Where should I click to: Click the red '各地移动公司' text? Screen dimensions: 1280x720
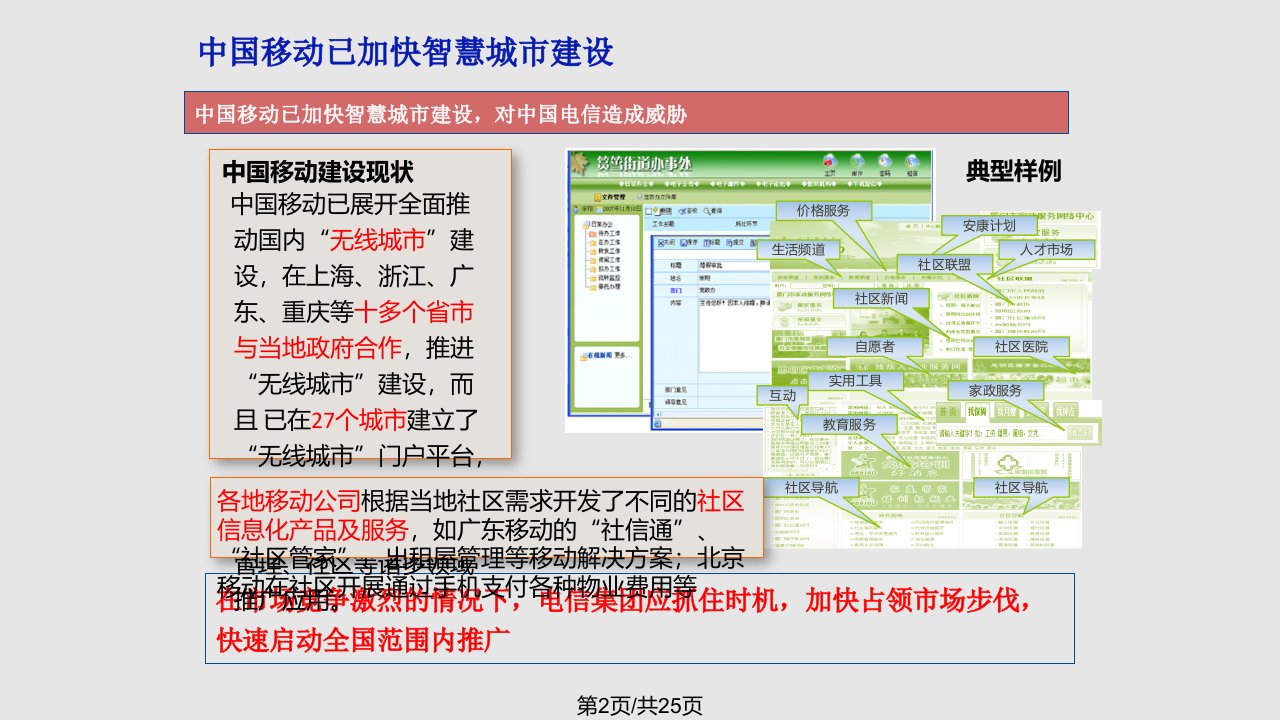pyautogui.click(x=289, y=499)
